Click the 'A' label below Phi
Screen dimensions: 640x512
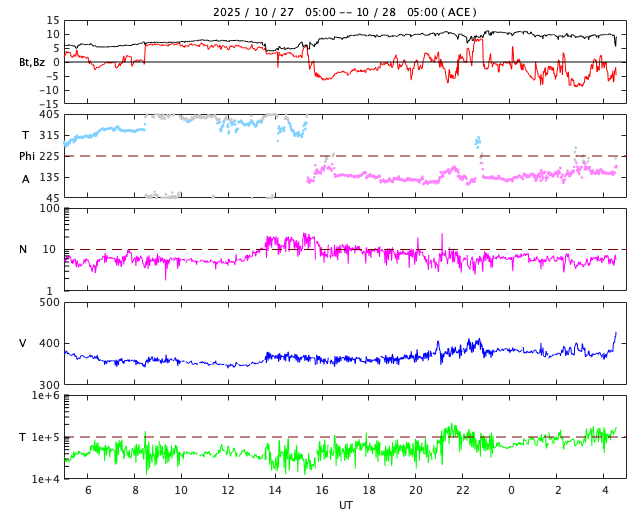[26, 179]
